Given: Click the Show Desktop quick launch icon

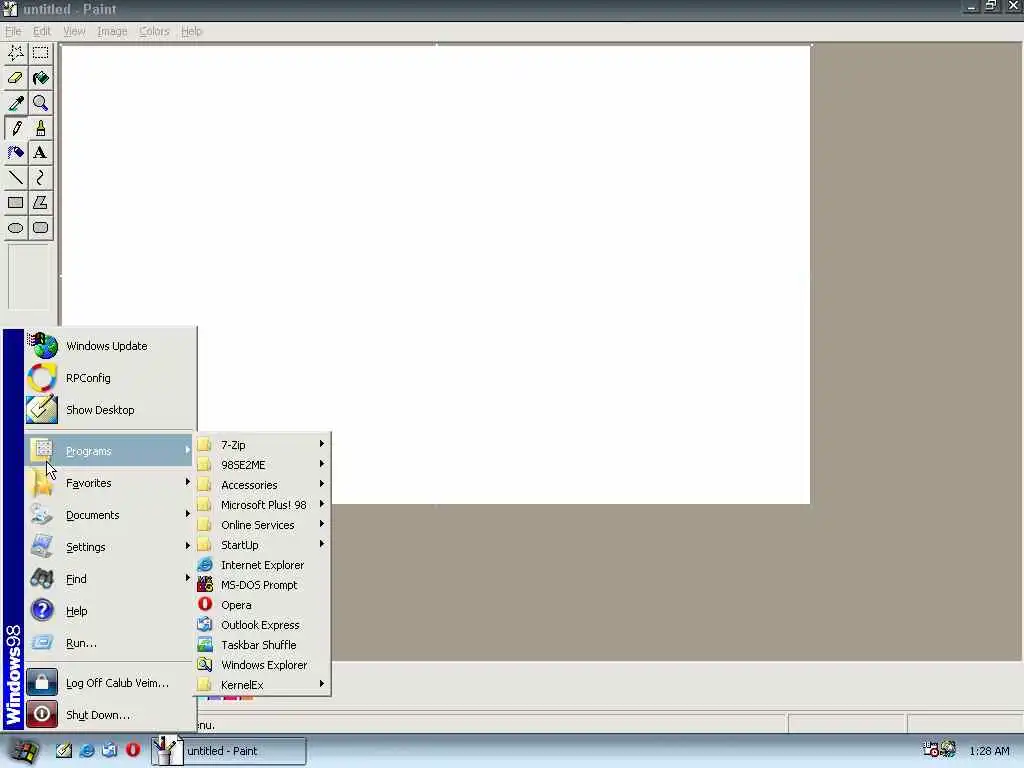Looking at the screenshot, I should (x=63, y=750).
